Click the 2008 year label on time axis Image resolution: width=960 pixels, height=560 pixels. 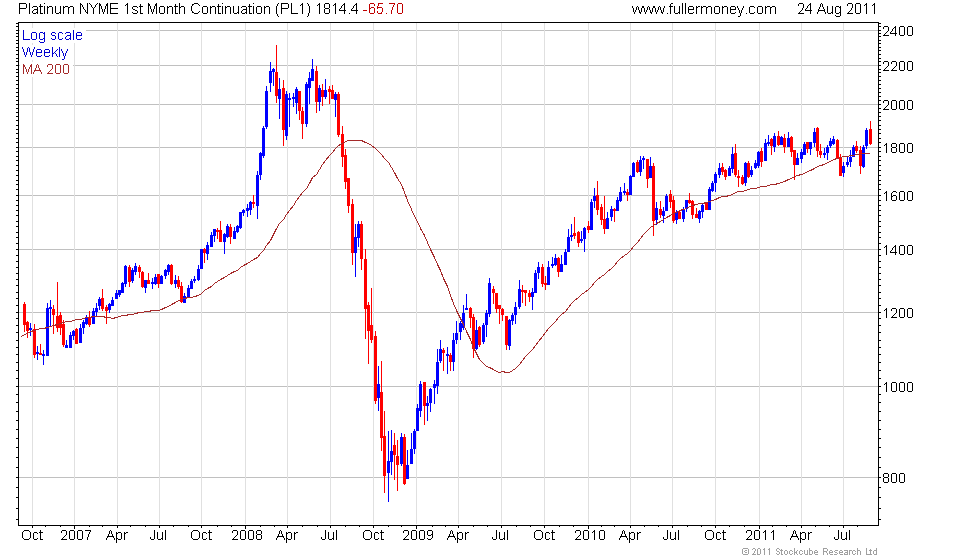[x=247, y=535]
